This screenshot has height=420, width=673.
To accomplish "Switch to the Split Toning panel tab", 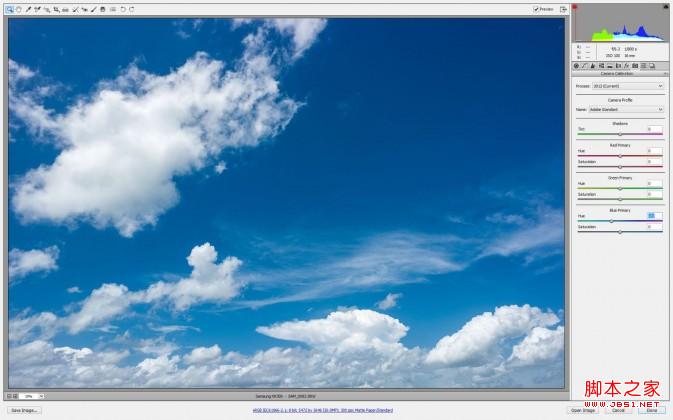I will [x=609, y=66].
